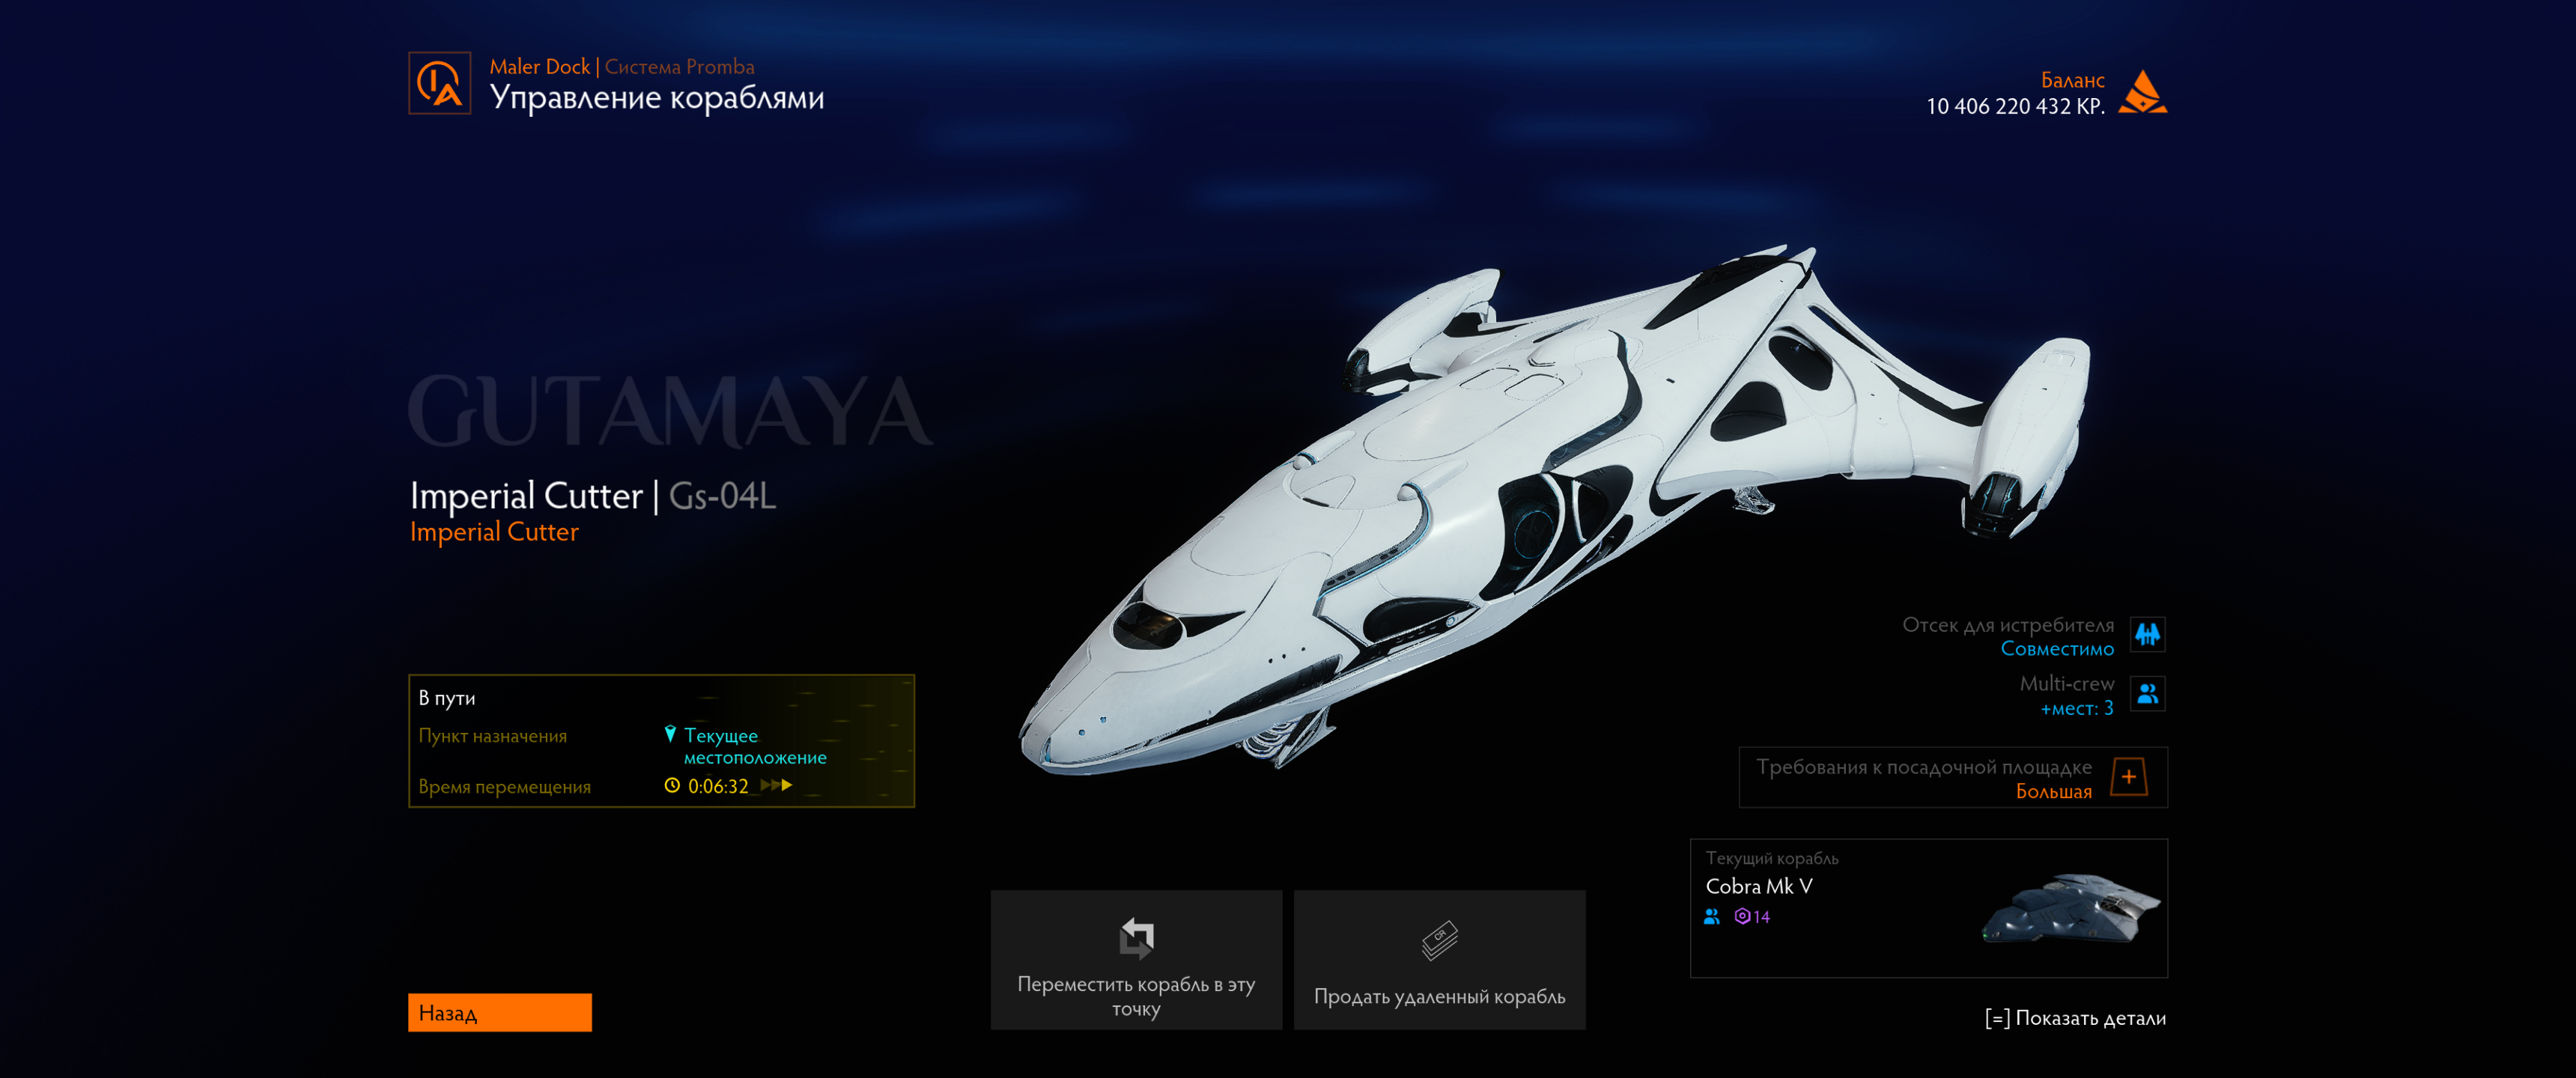Click the В пути transit status panel
Screen dimensions: 2576x1078
(661, 741)
